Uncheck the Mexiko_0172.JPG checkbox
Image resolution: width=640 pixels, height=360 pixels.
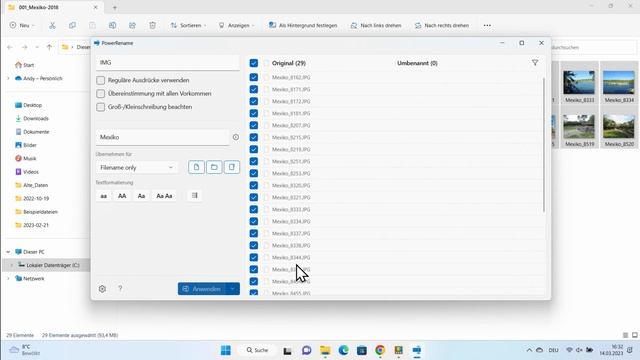253,101
